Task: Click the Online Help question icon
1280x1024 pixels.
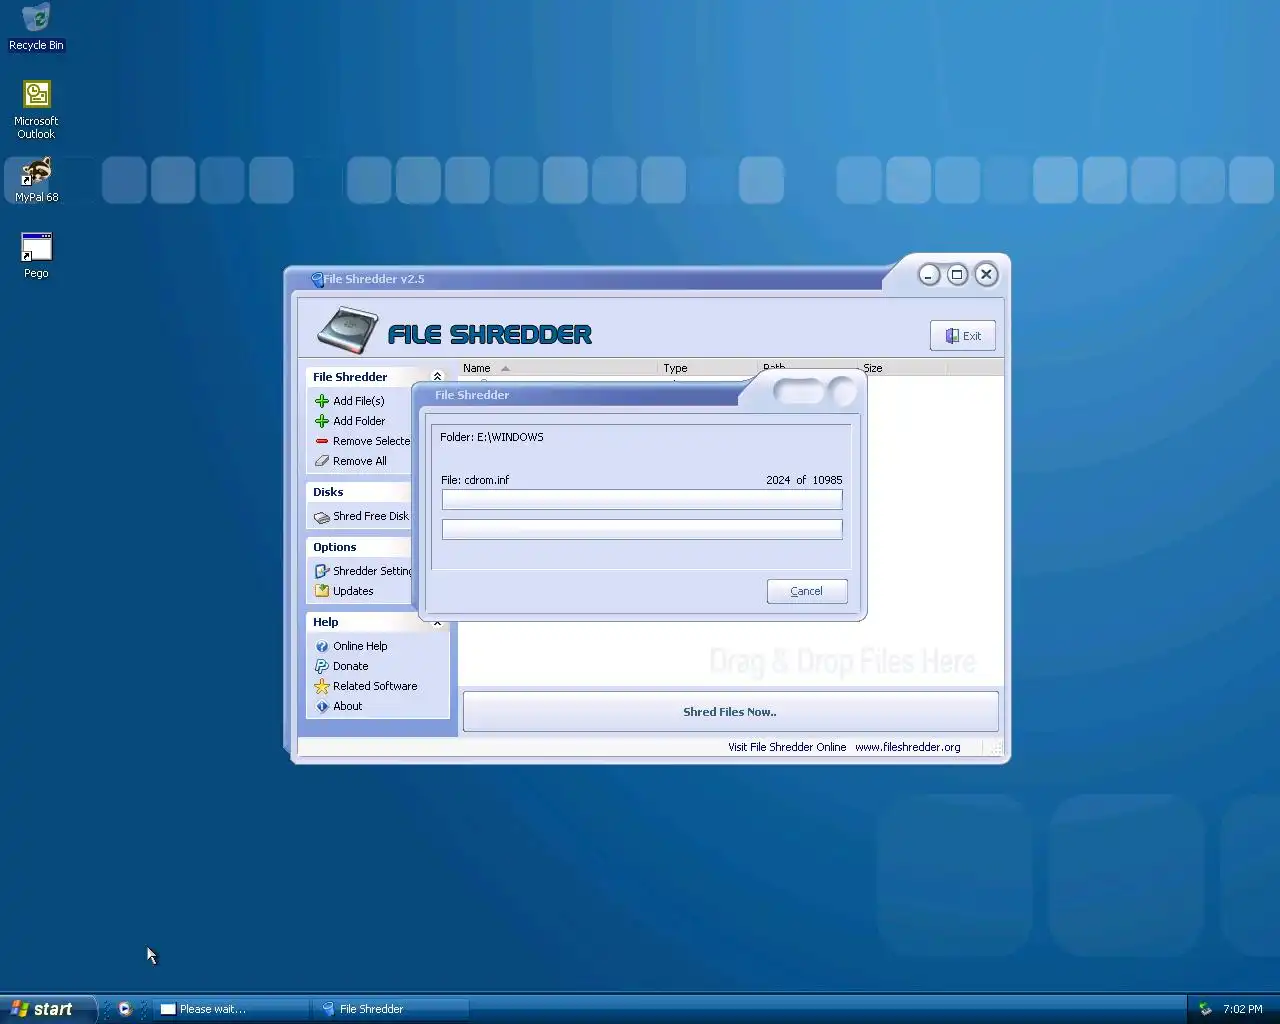Action: click(322, 646)
